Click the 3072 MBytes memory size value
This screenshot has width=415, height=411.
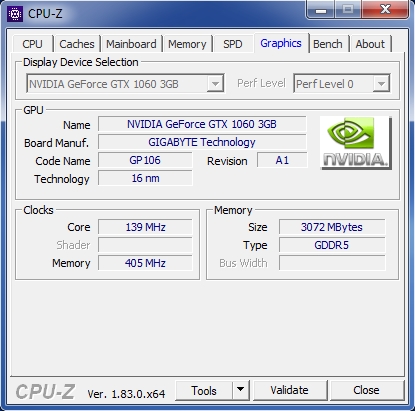pyautogui.click(x=332, y=227)
